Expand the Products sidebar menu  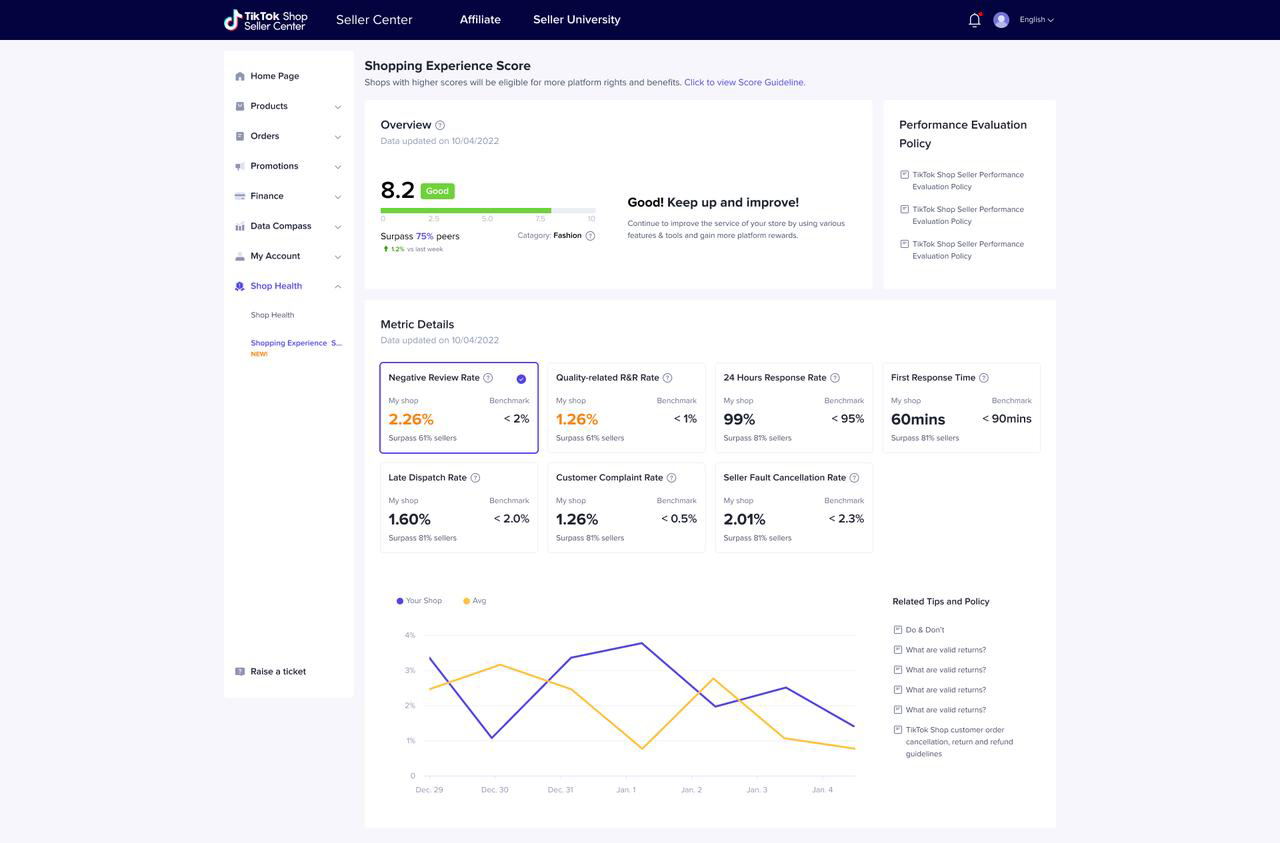pos(289,106)
